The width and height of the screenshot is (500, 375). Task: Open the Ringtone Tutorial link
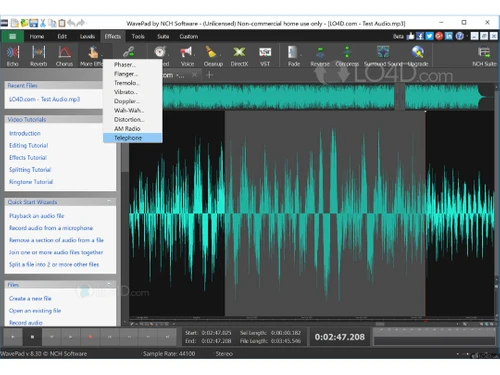31,182
